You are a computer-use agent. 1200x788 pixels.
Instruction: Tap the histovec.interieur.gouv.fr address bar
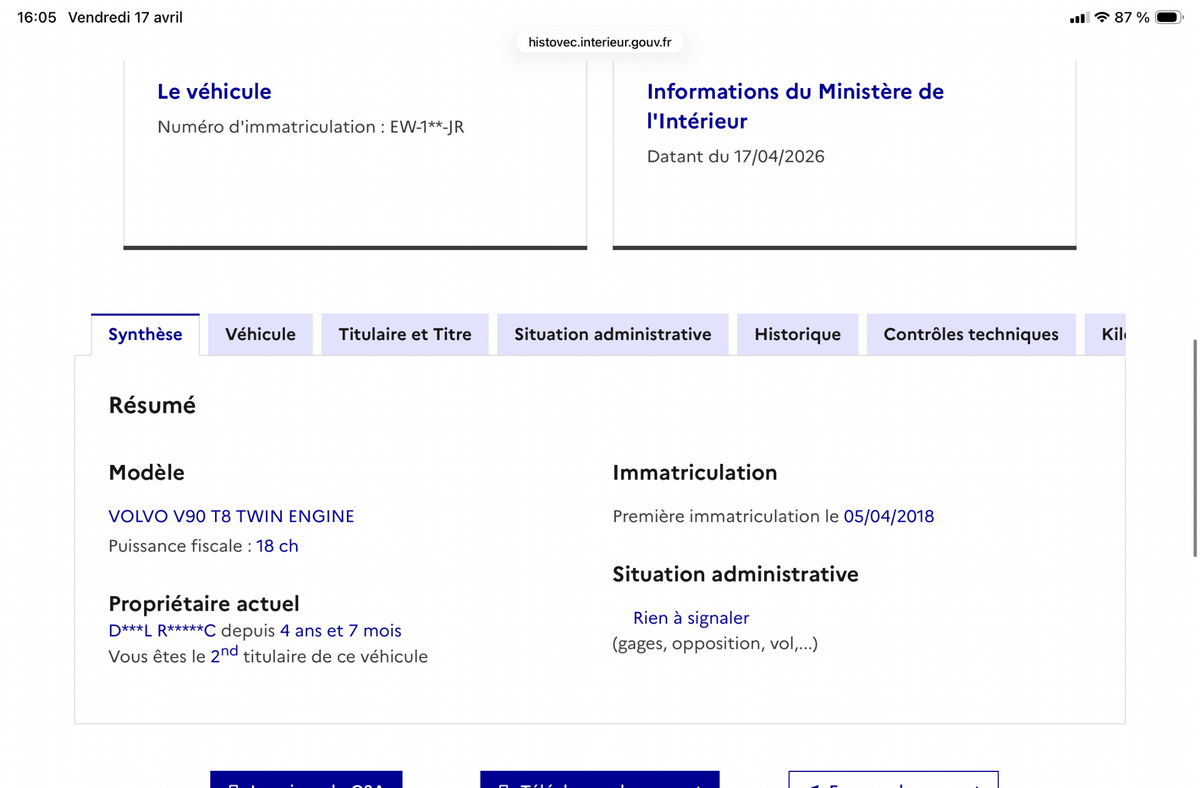click(x=600, y=42)
